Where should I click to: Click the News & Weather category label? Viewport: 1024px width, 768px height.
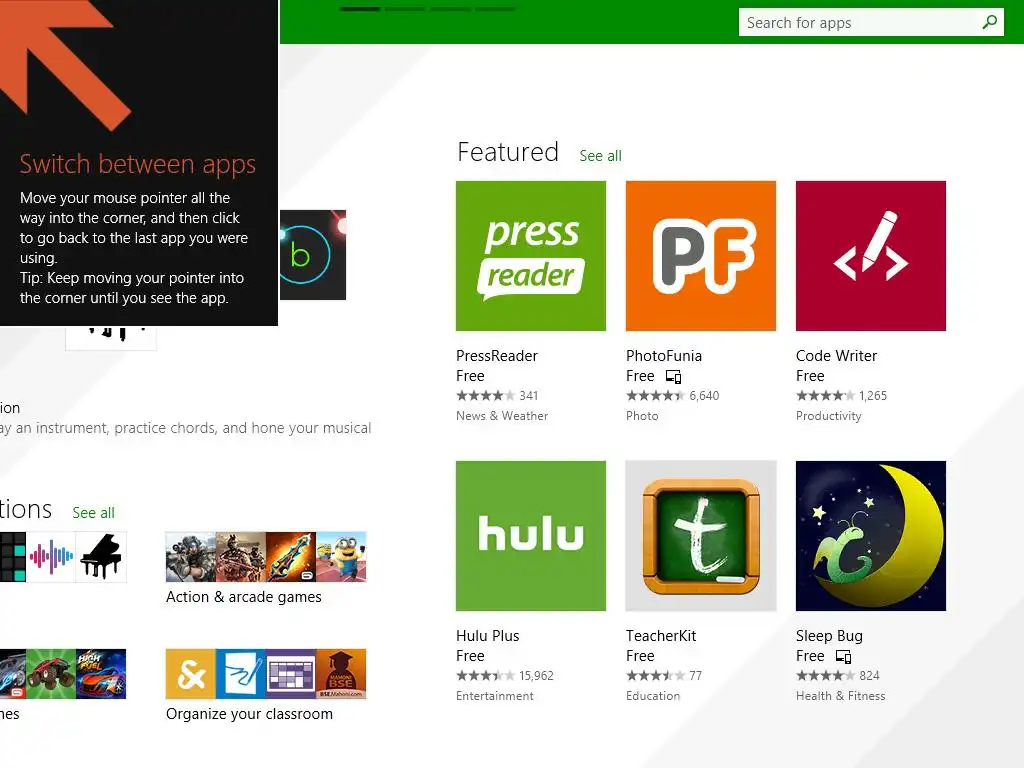coord(502,416)
